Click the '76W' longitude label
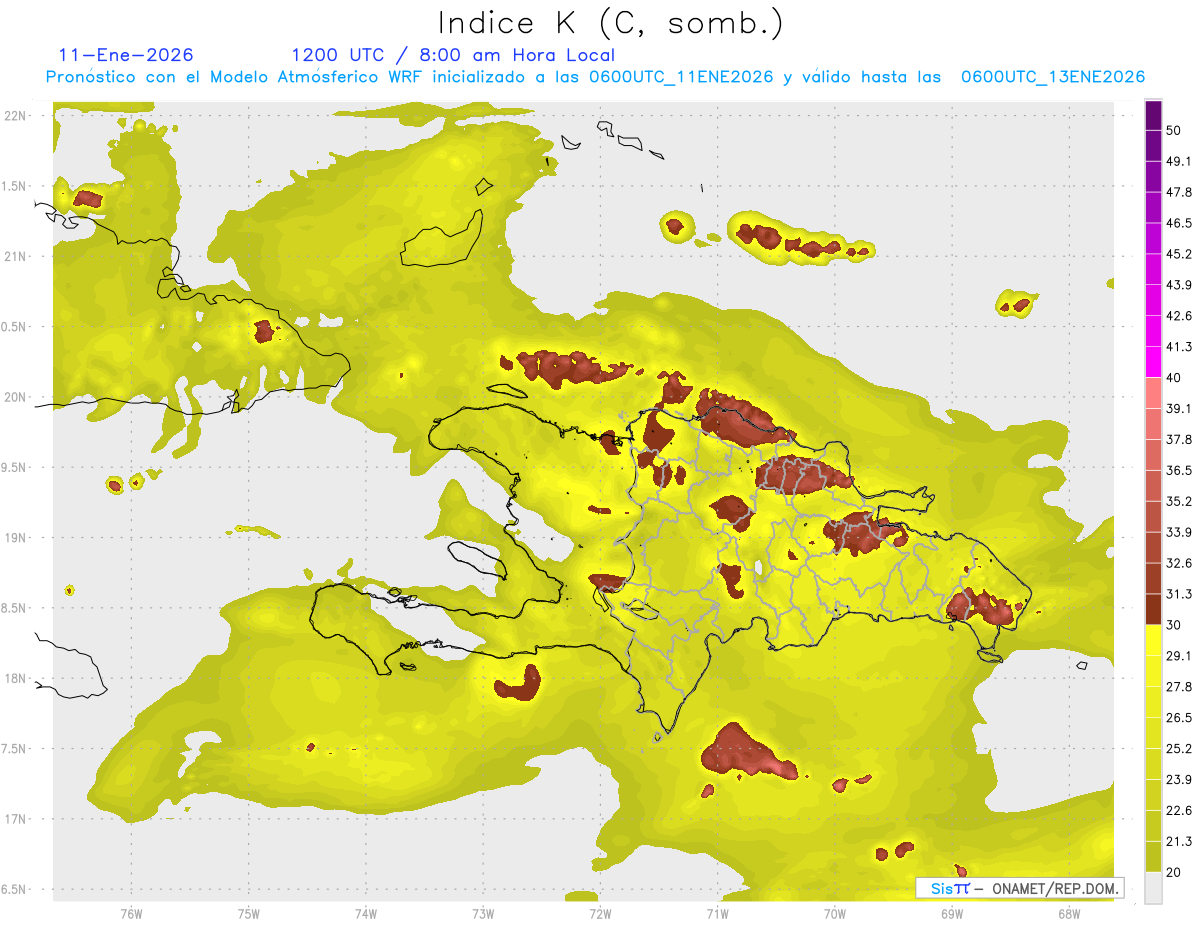Screen dimensions: 1200x927 131,913
